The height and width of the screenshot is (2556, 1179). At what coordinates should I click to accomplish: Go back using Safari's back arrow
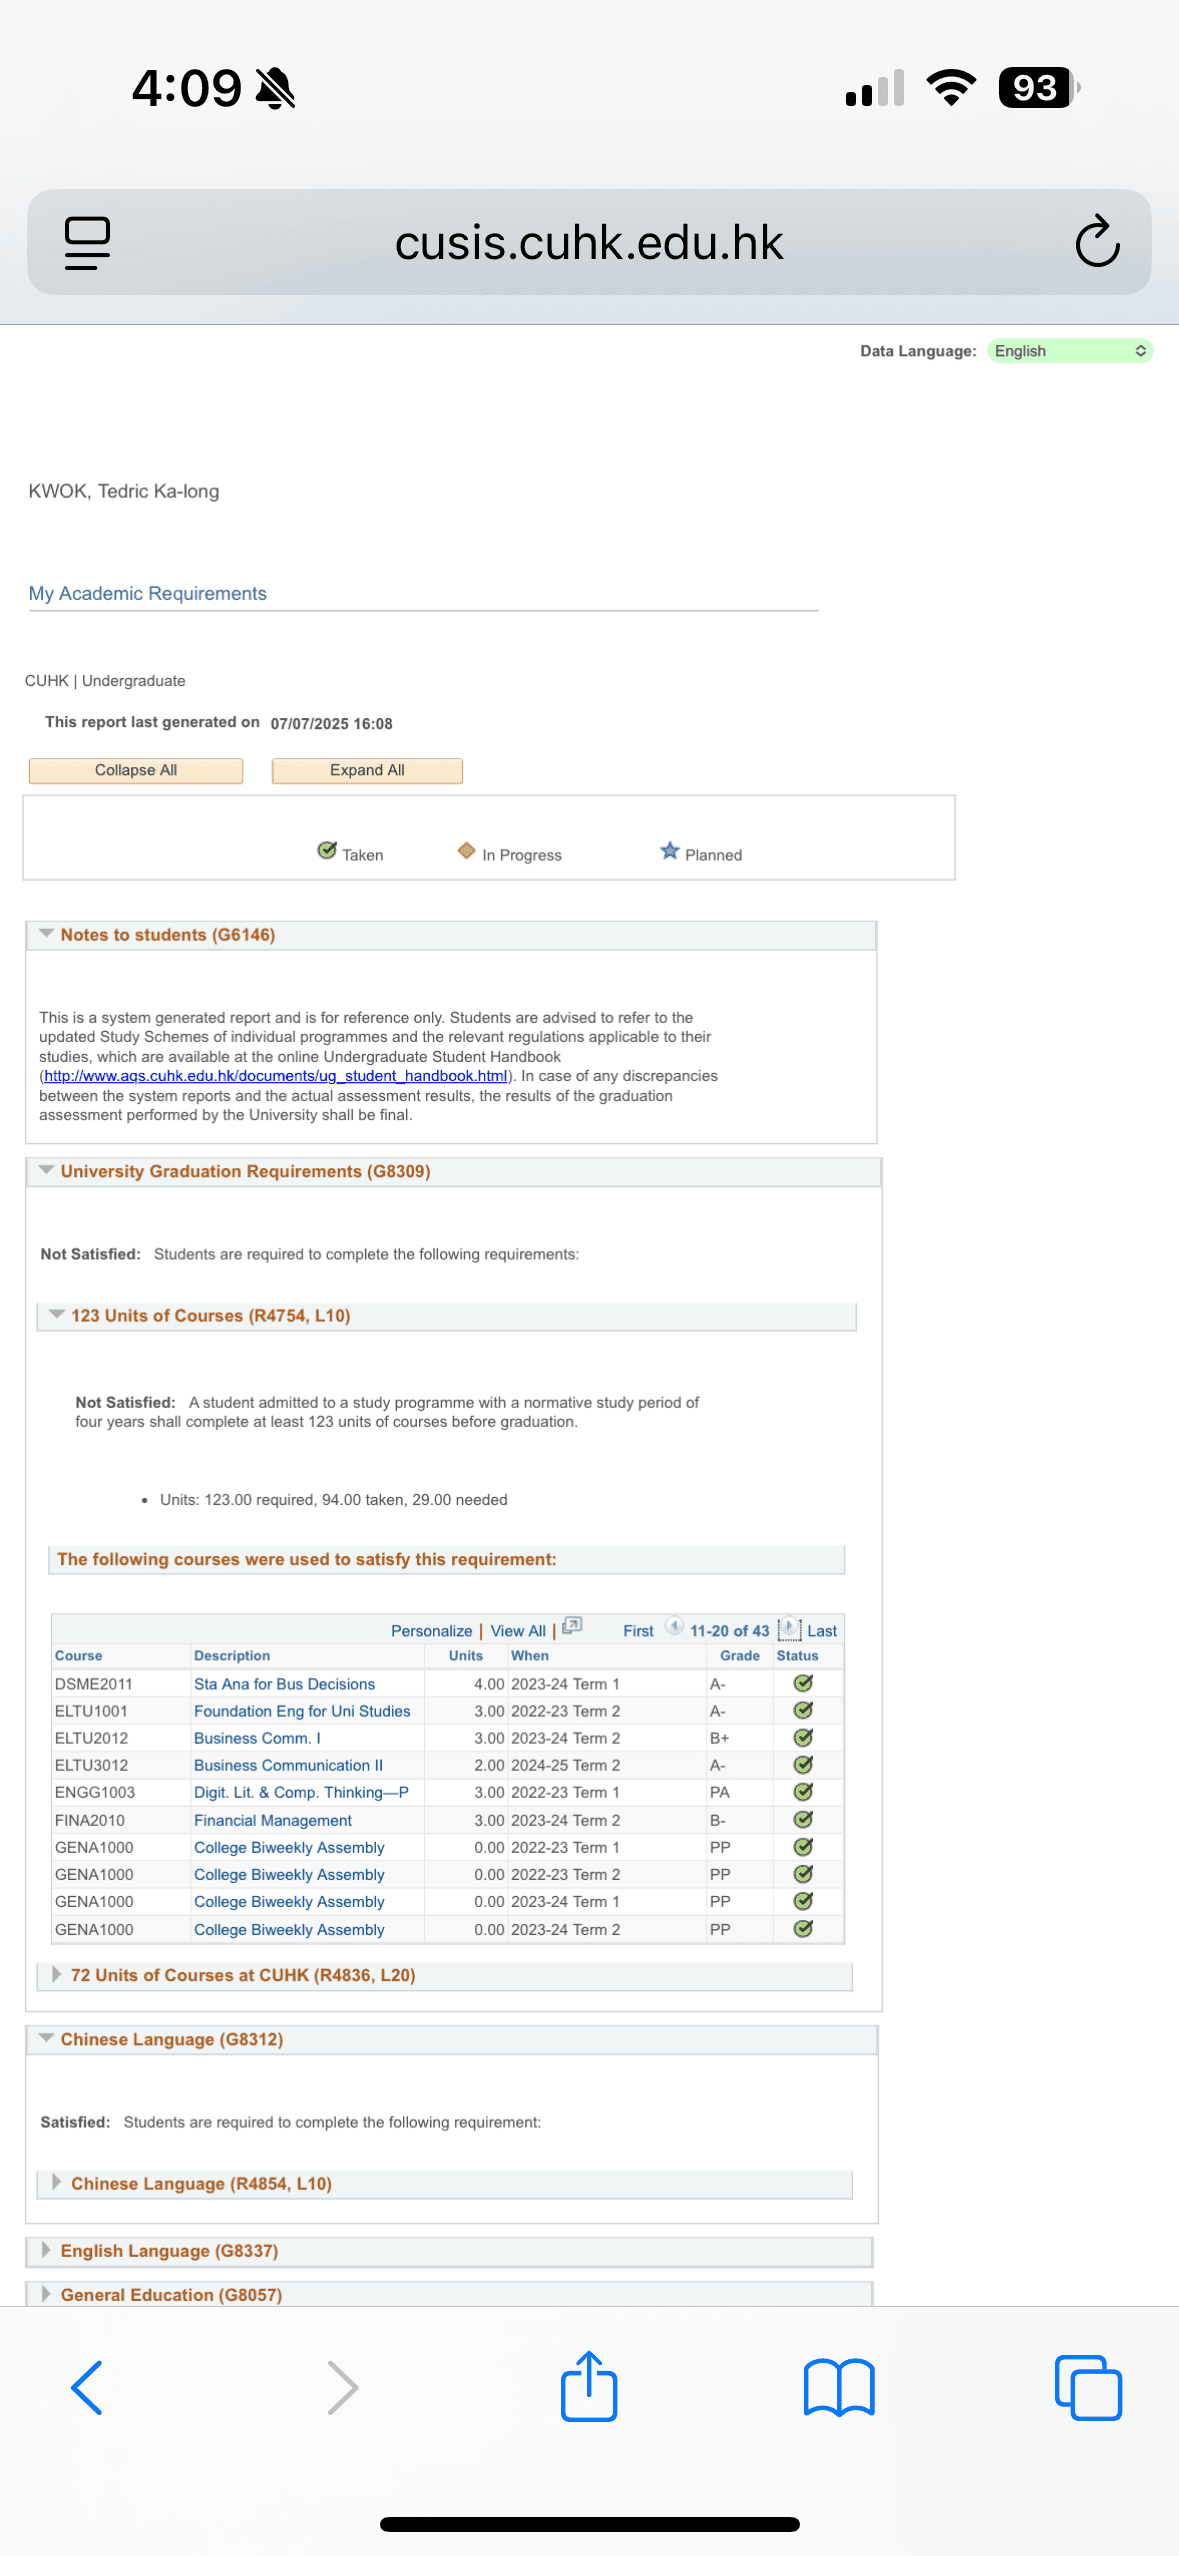point(87,2387)
